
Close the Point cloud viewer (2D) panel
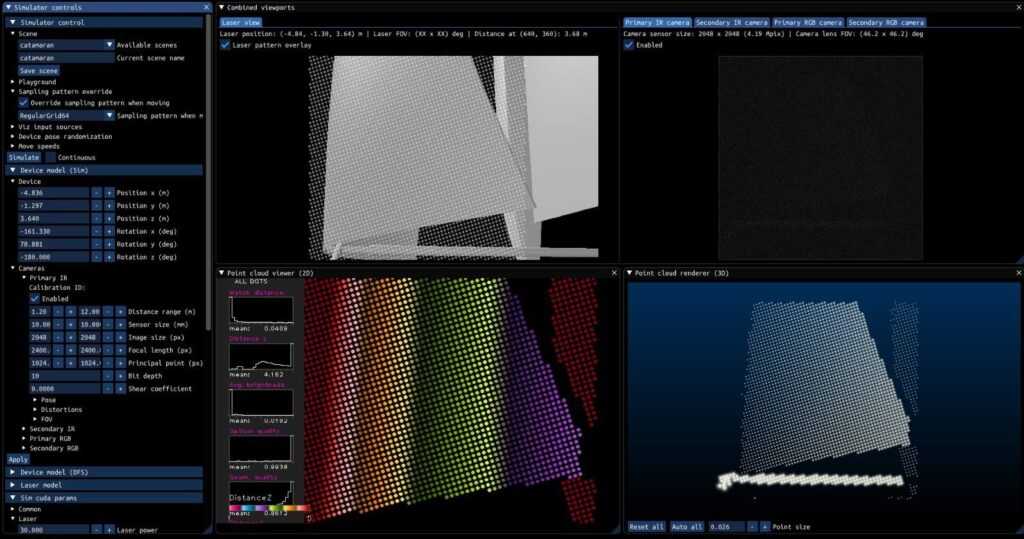tap(614, 272)
